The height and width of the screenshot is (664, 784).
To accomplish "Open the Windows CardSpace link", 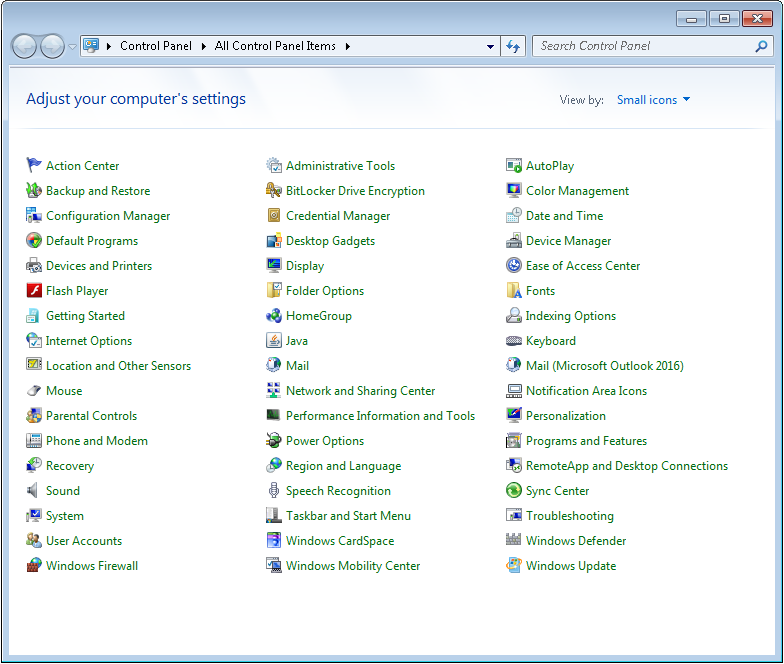I will click(340, 540).
